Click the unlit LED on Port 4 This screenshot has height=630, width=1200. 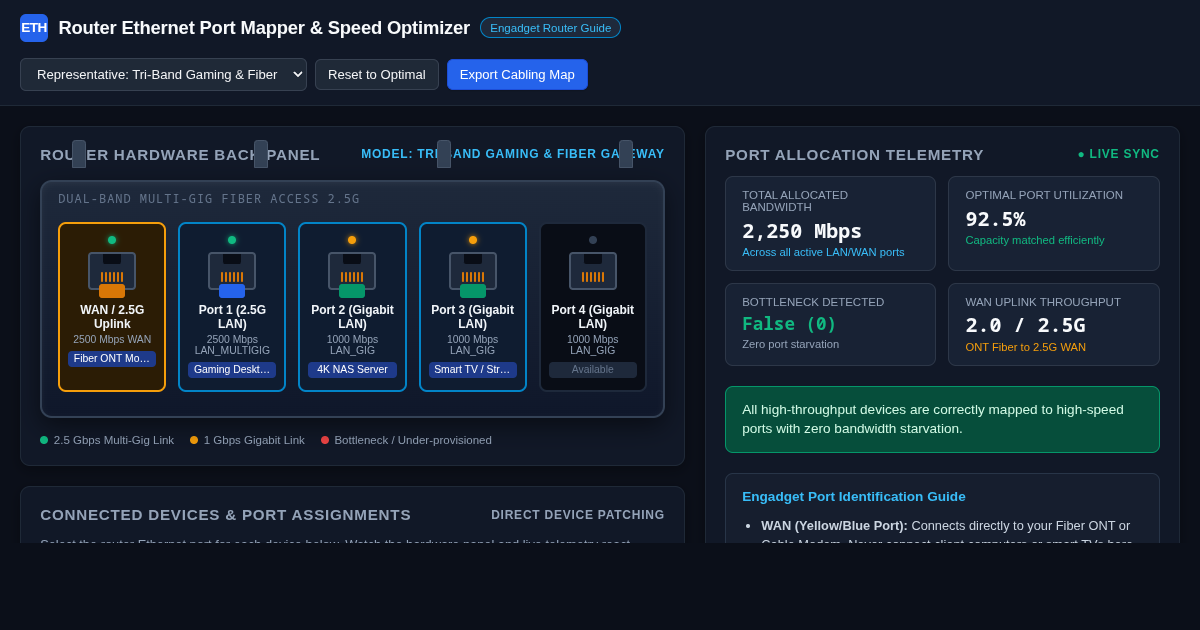(x=593, y=240)
